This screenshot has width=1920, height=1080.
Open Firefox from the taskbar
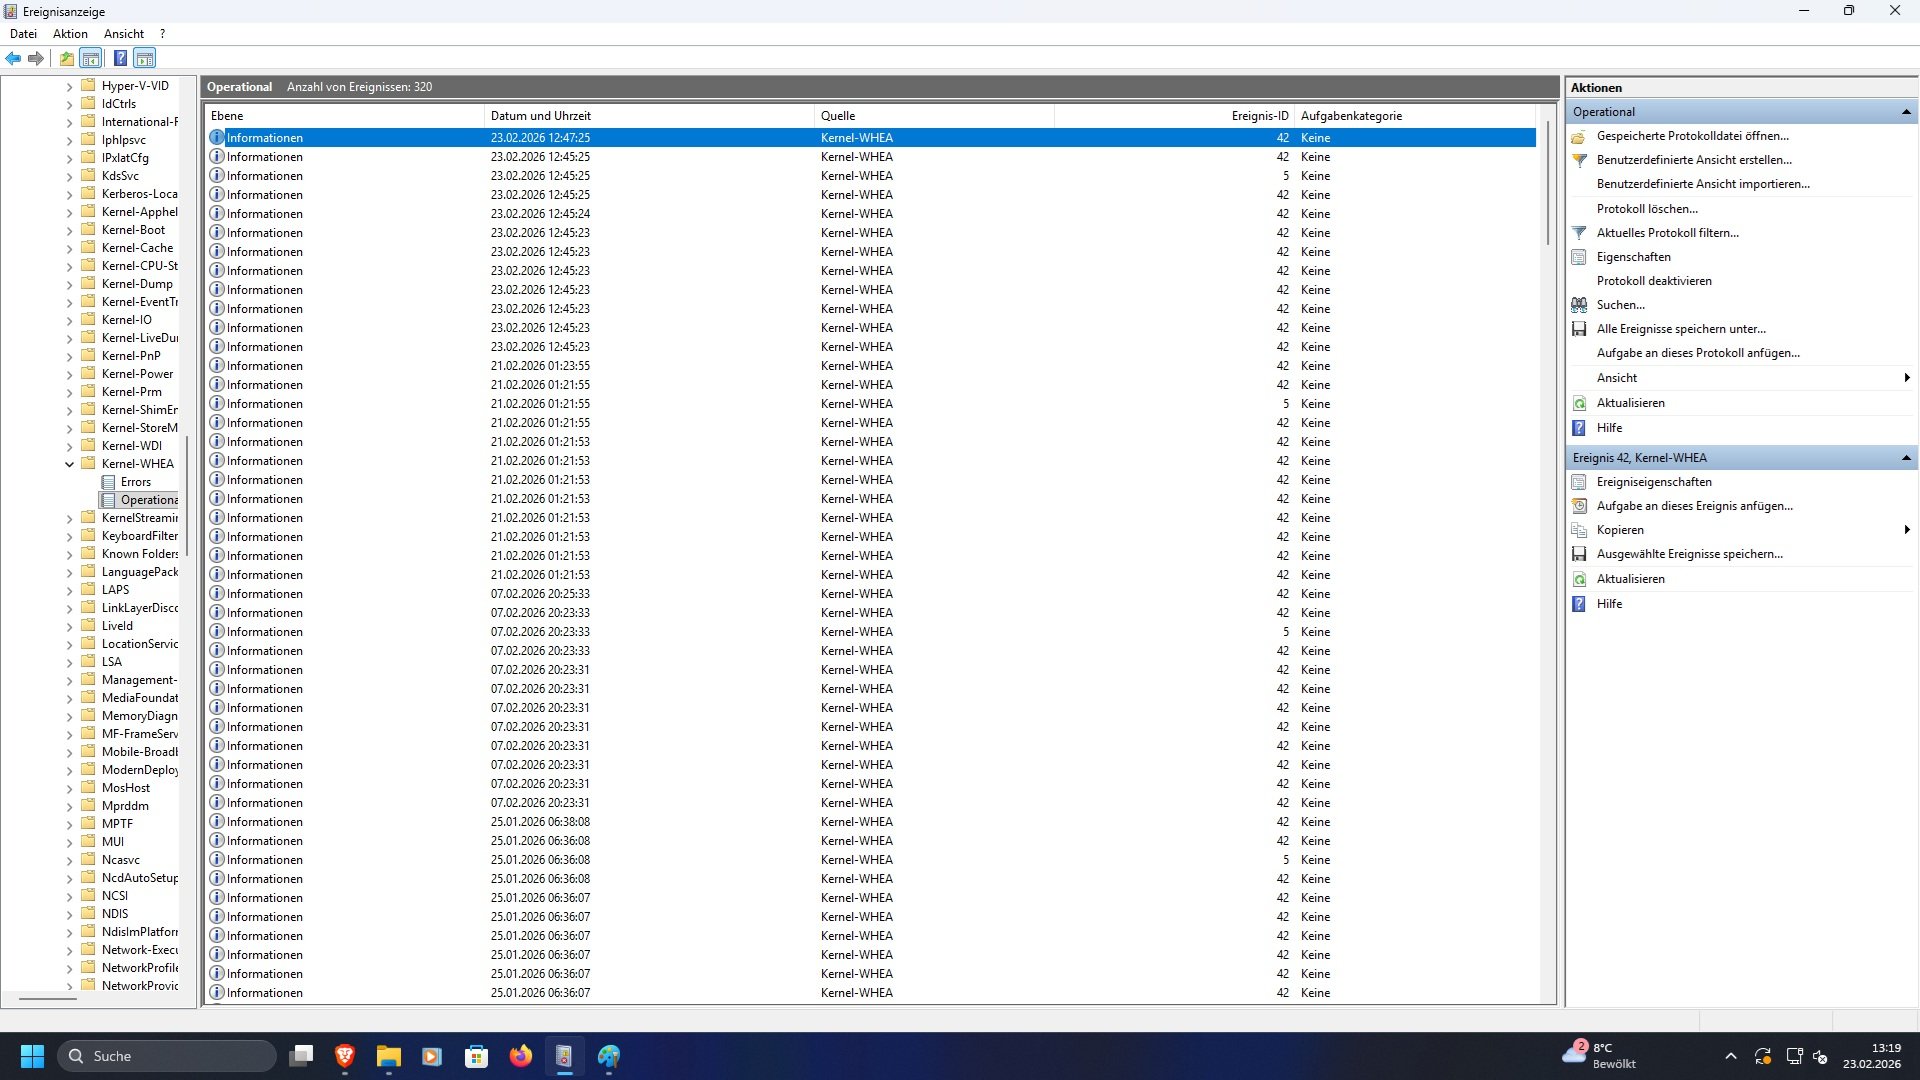click(521, 1056)
